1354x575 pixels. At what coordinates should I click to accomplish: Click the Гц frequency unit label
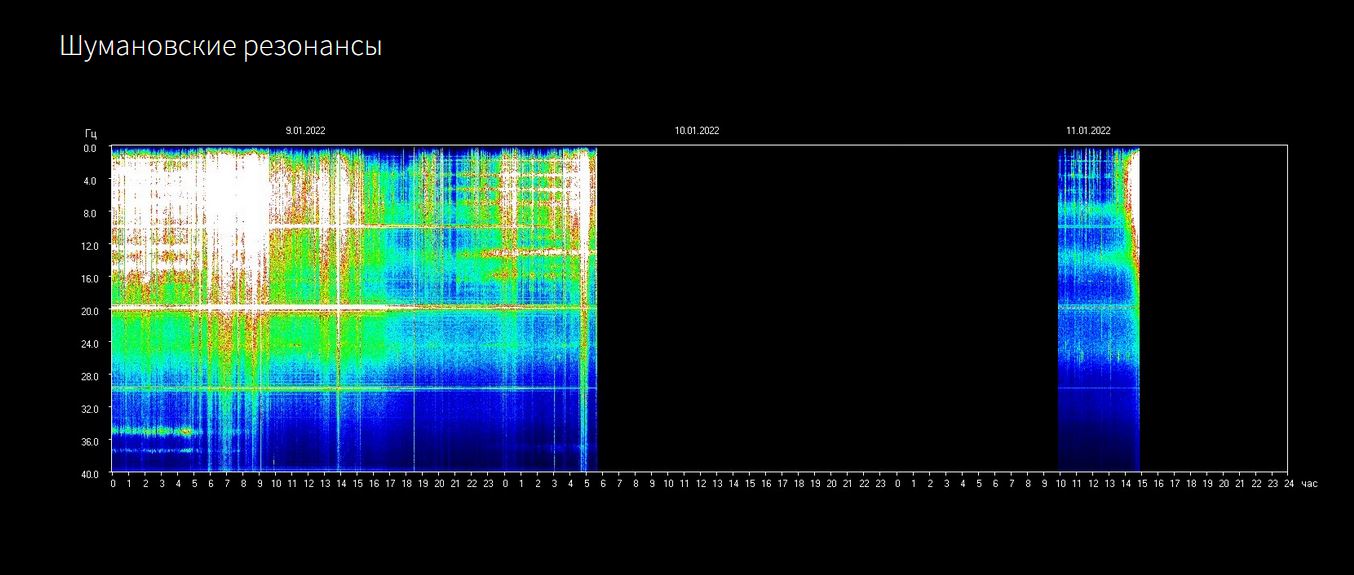tap(91, 133)
